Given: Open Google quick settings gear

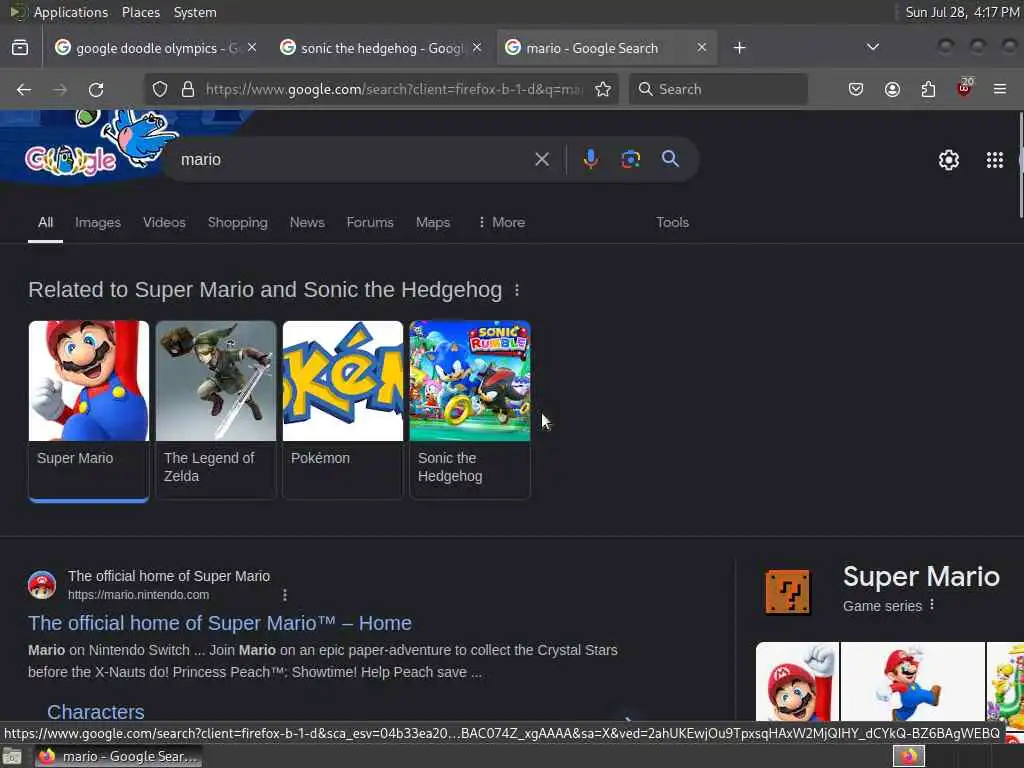Looking at the screenshot, I should (948, 160).
